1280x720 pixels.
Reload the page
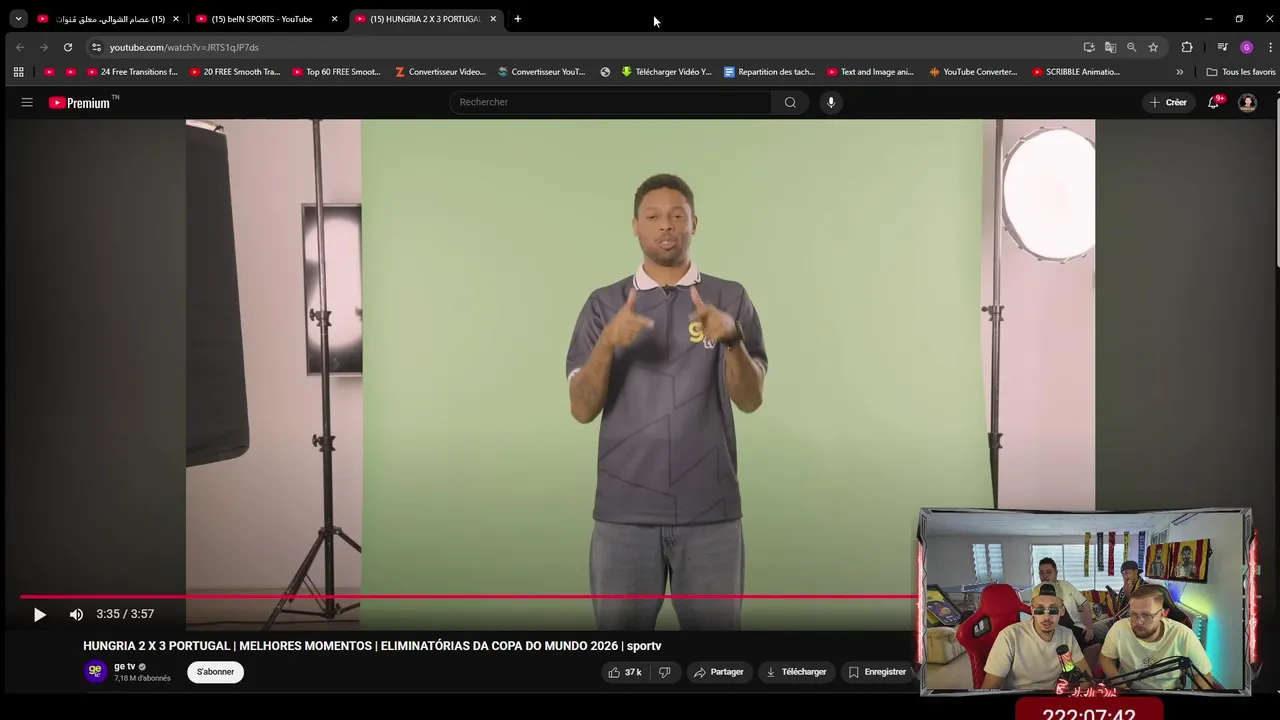[x=67, y=47]
